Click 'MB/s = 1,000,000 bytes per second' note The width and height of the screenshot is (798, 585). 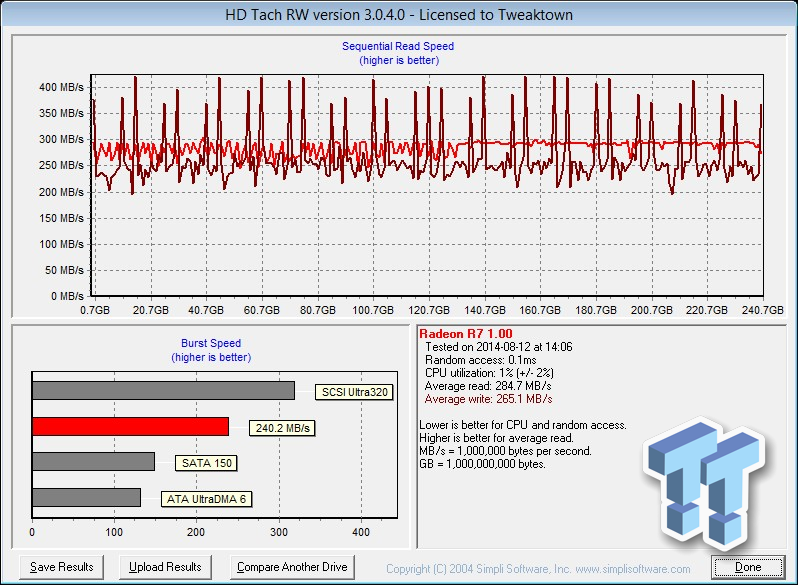tap(505, 451)
